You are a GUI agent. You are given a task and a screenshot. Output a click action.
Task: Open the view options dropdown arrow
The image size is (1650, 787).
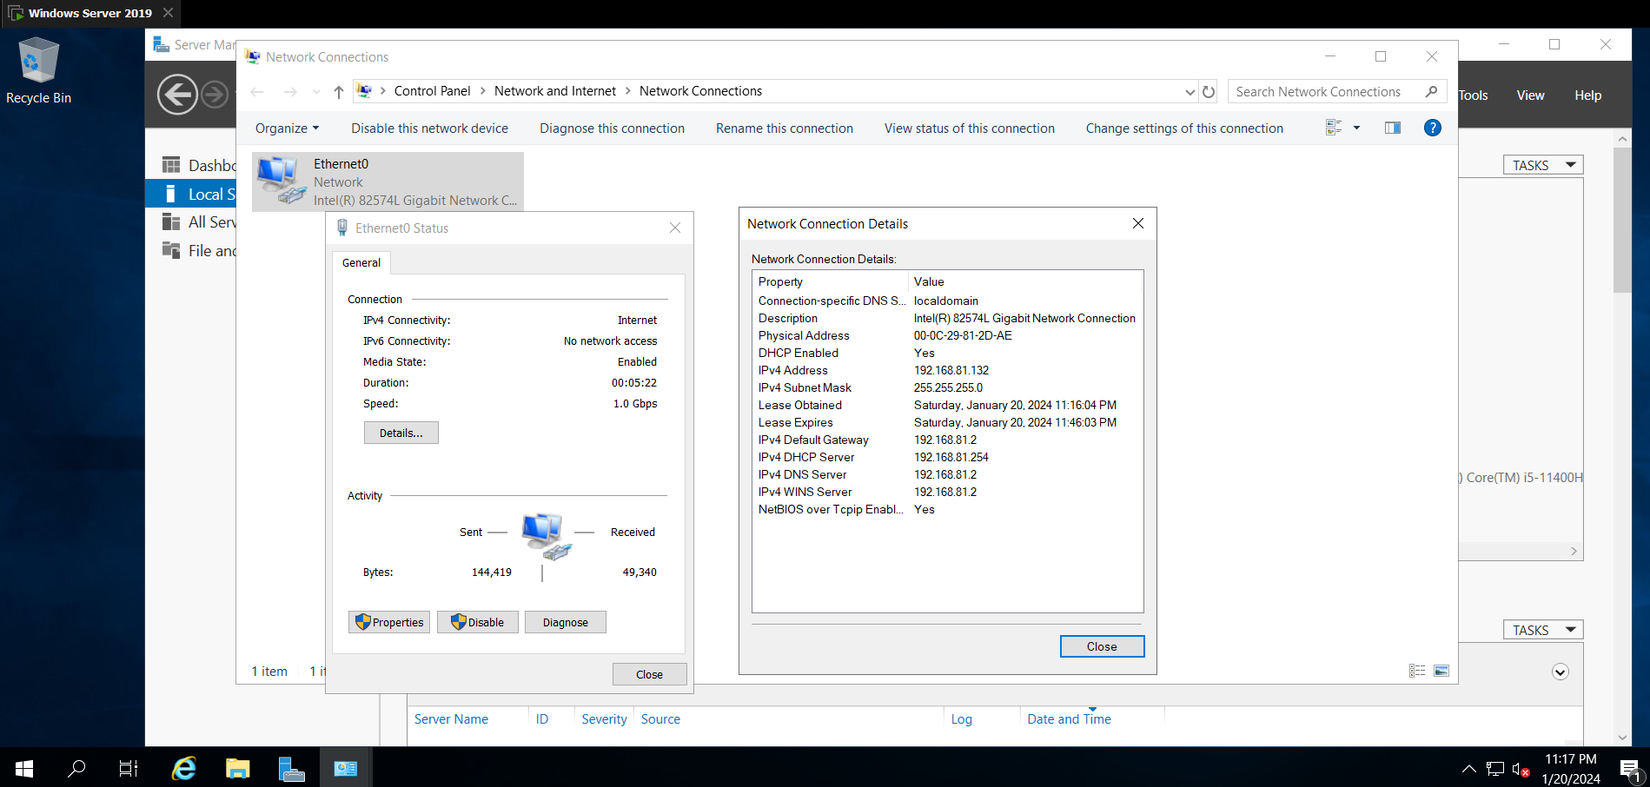1357,128
